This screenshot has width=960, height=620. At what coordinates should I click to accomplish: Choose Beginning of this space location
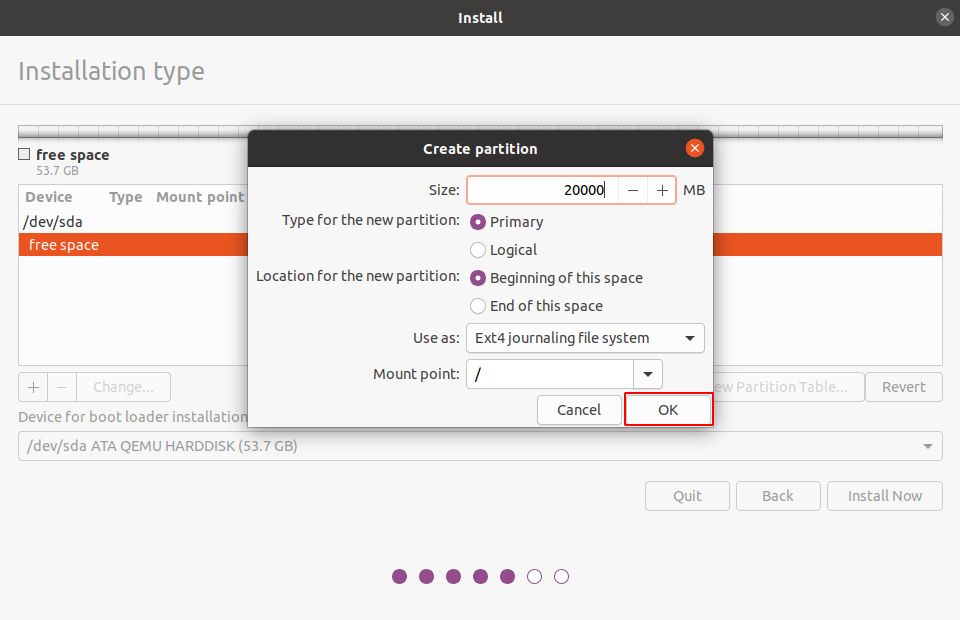(478, 278)
